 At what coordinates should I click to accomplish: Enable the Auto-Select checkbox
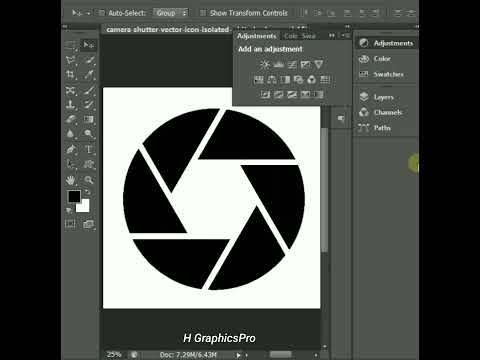coord(101,13)
